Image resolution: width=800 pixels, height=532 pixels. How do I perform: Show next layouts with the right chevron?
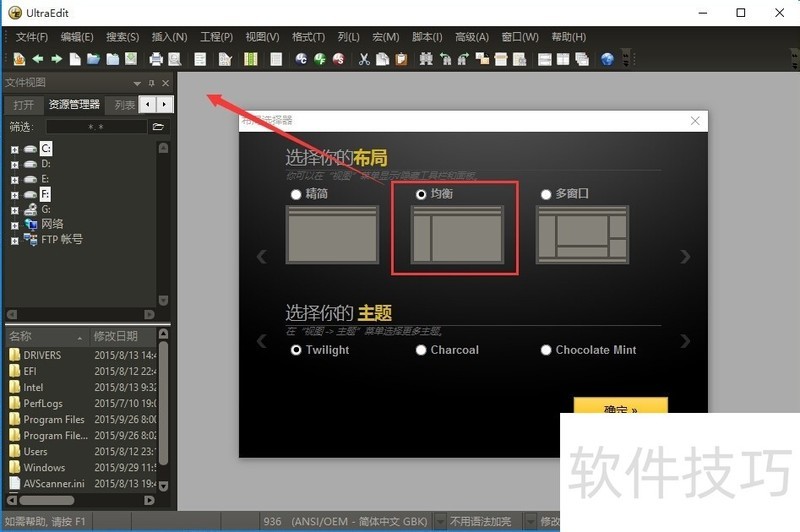685,257
